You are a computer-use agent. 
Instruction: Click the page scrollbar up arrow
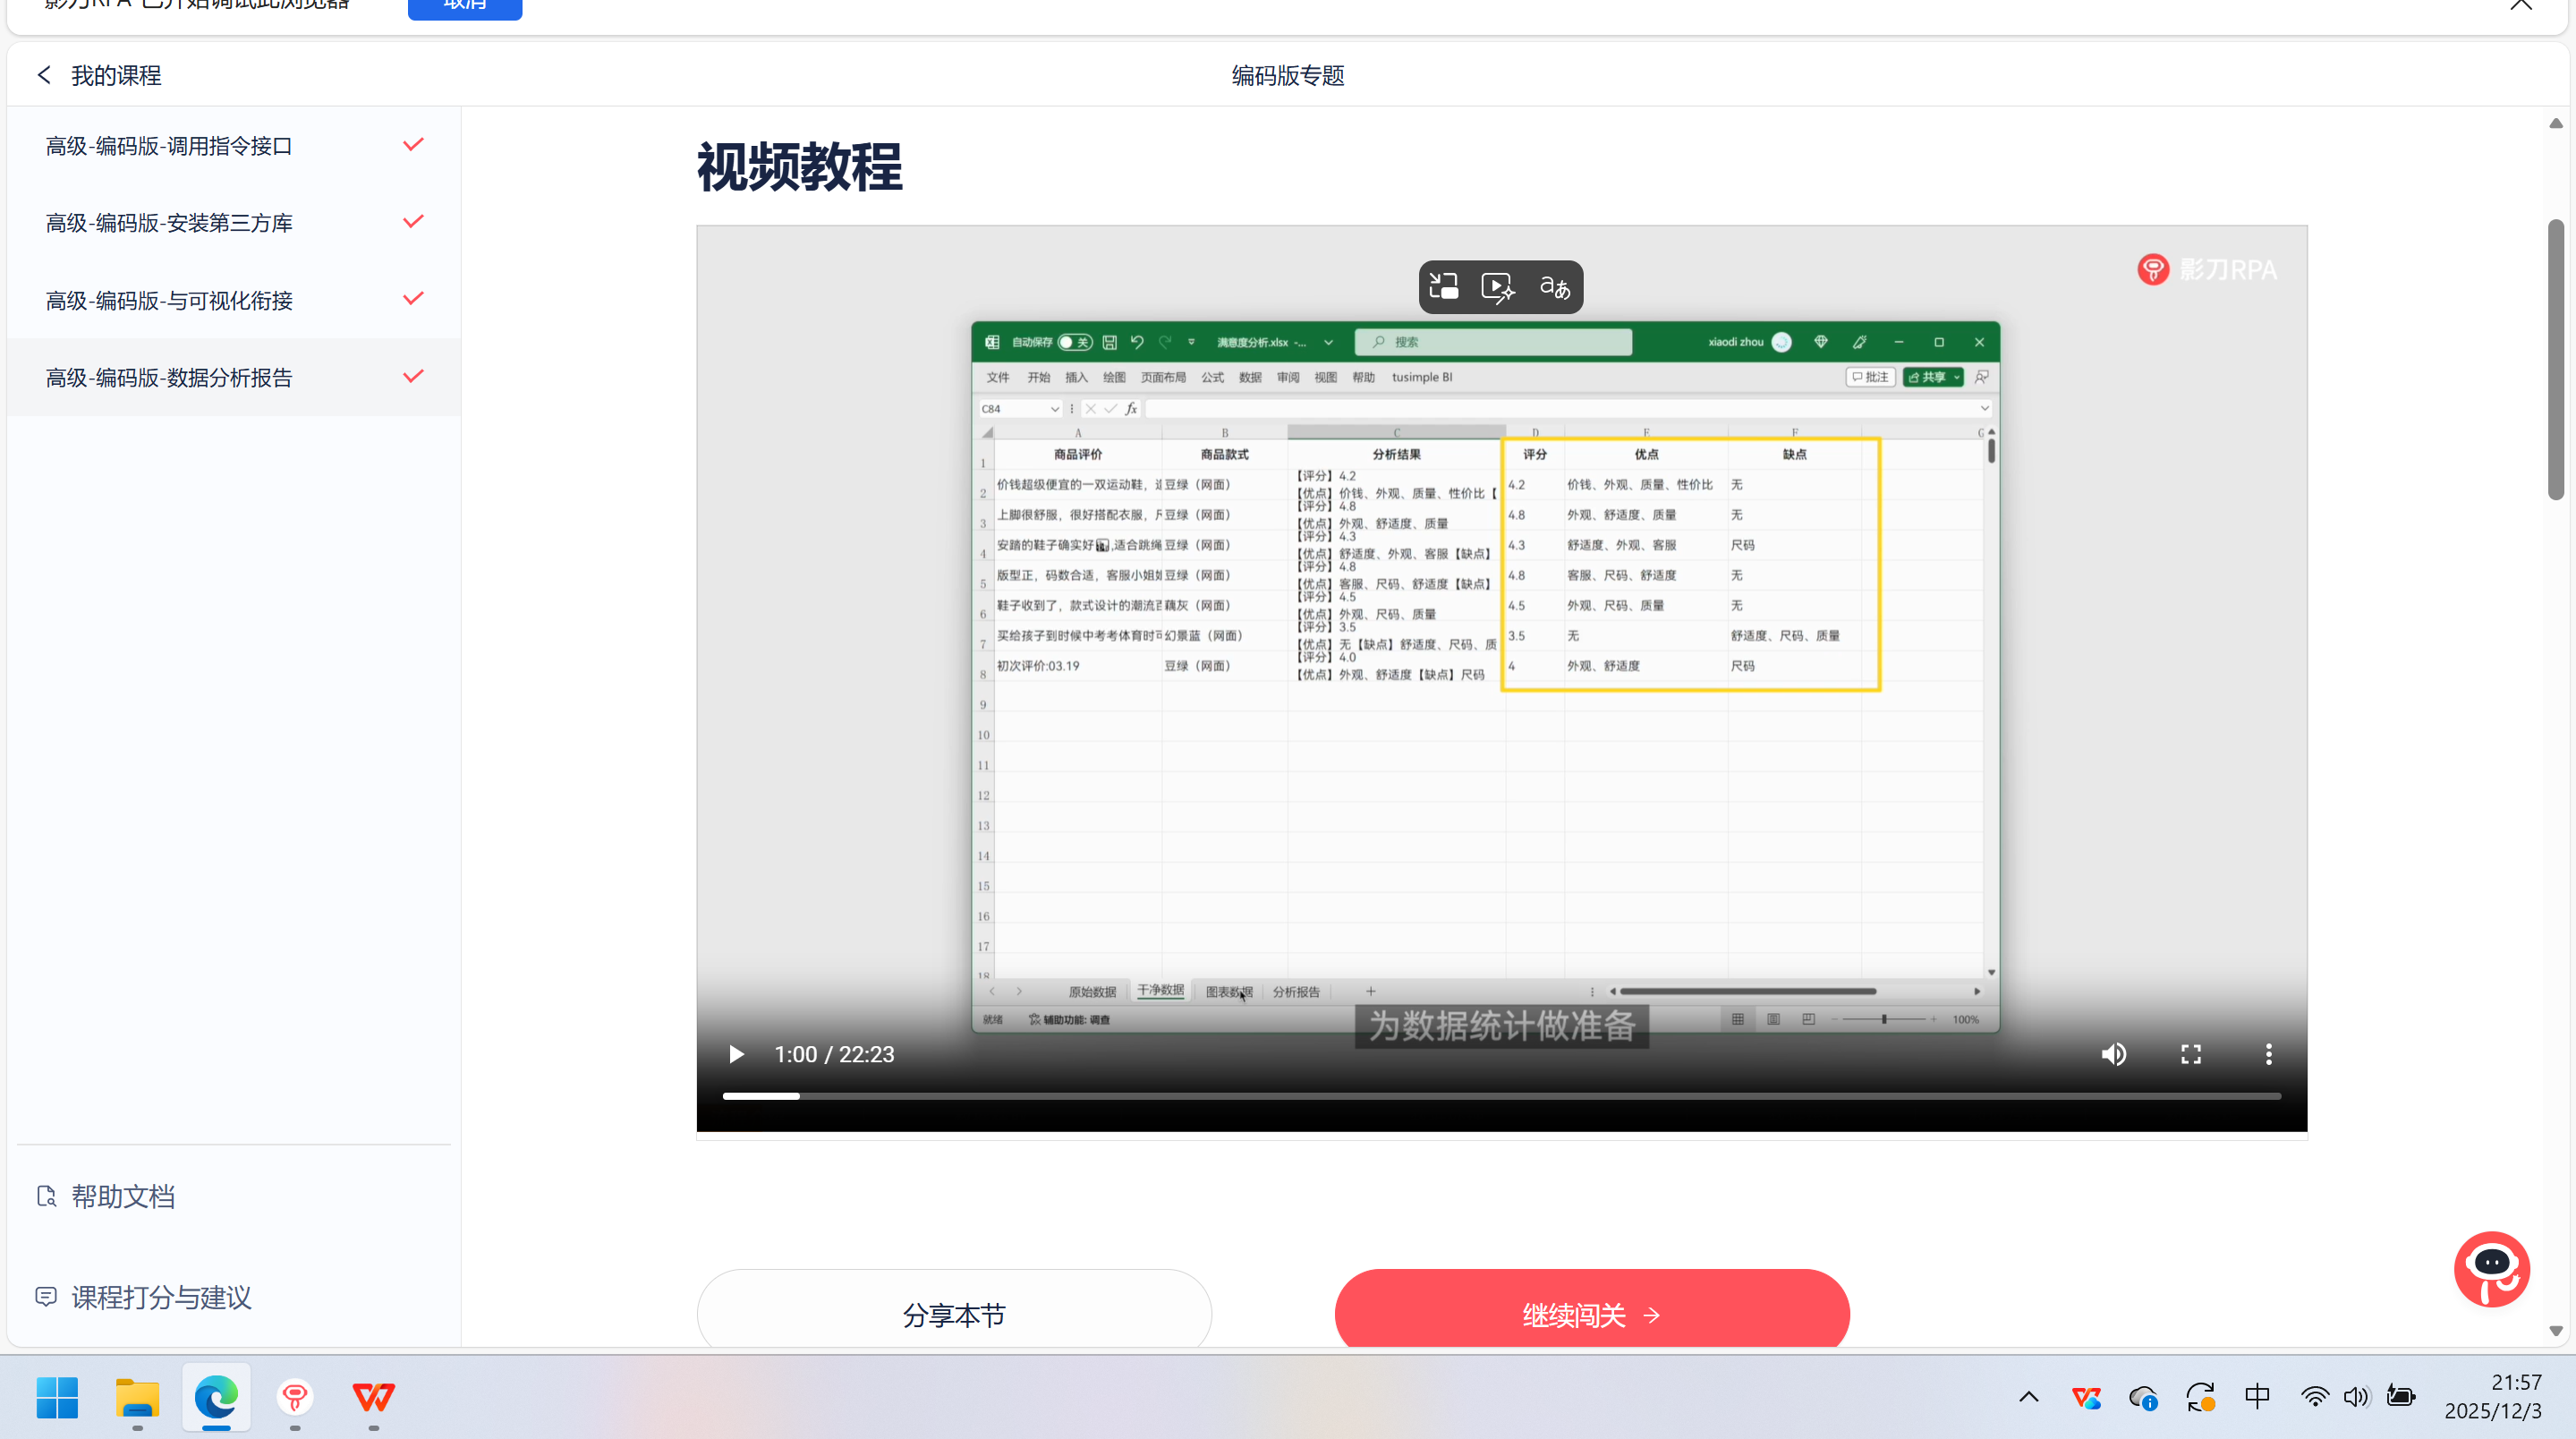(x=2556, y=123)
